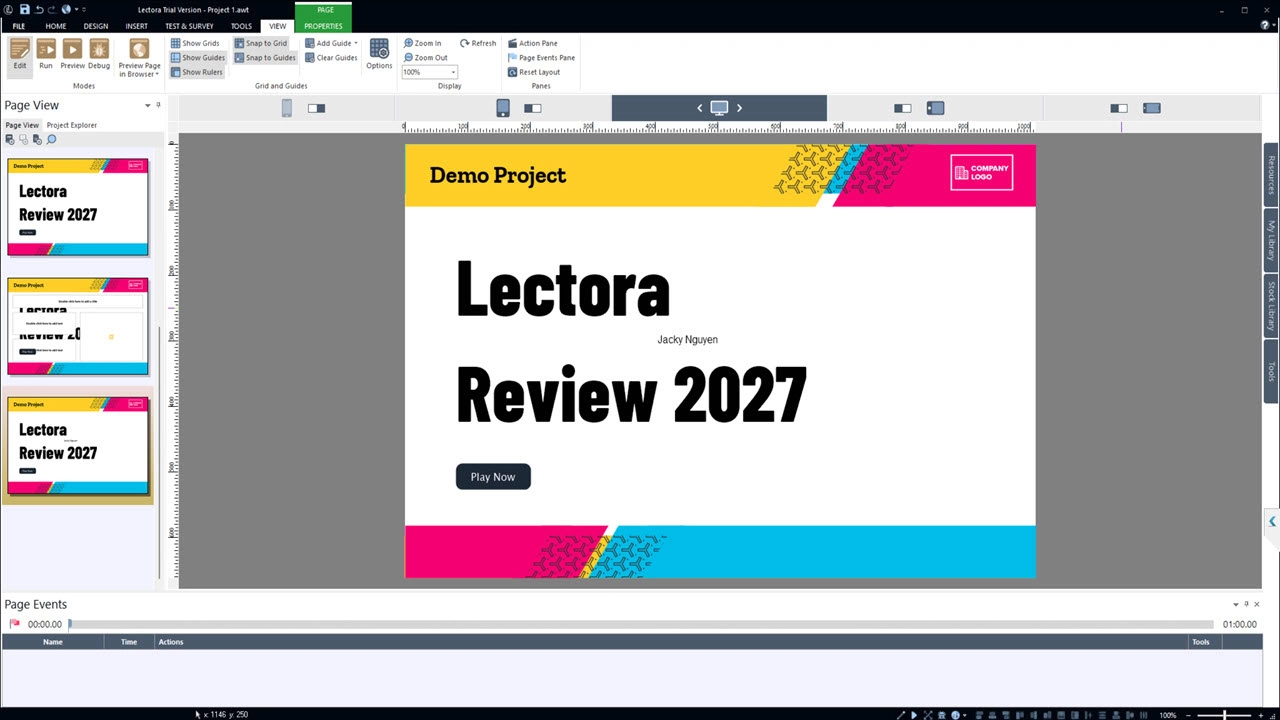Viewport: 1280px width, 720px height.
Task: Select the phone portrait device view
Action: [x=287, y=108]
